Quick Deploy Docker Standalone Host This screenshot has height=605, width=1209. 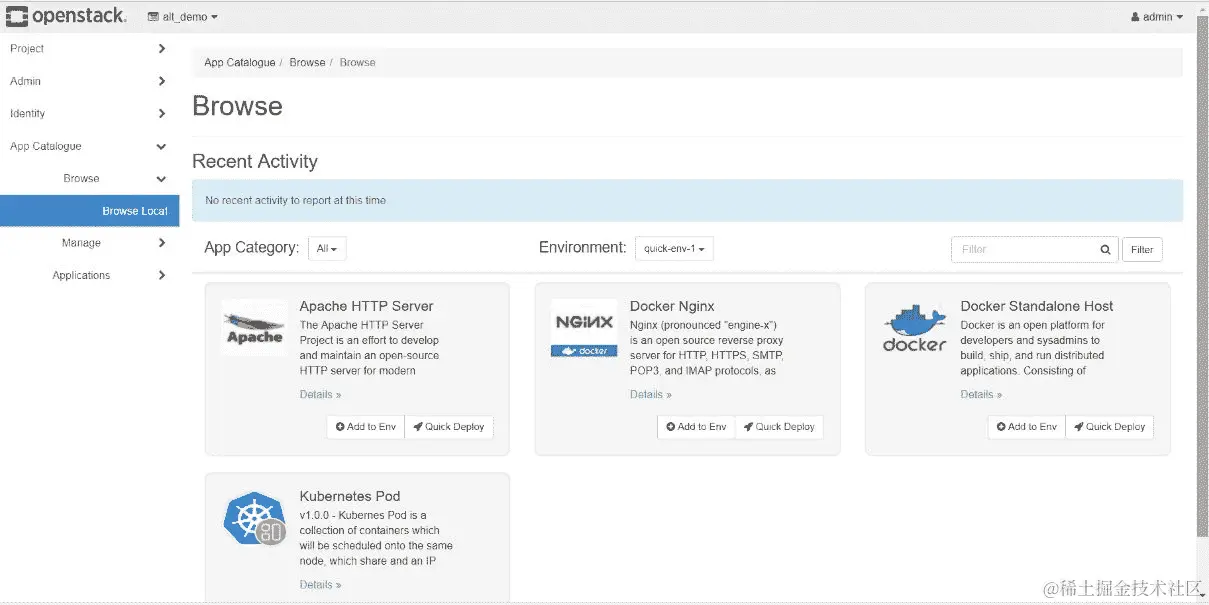pyautogui.click(x=1109, y=427)
